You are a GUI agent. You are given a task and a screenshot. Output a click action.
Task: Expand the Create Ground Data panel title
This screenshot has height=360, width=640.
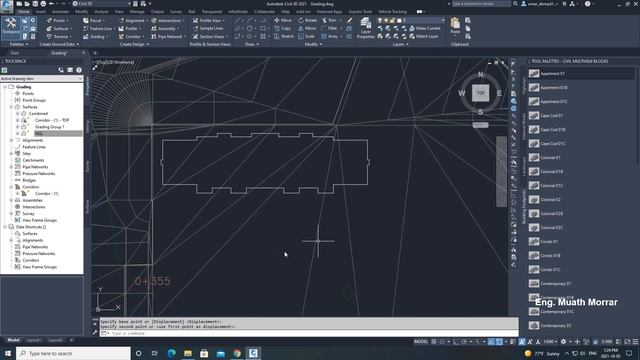[59, 44]
